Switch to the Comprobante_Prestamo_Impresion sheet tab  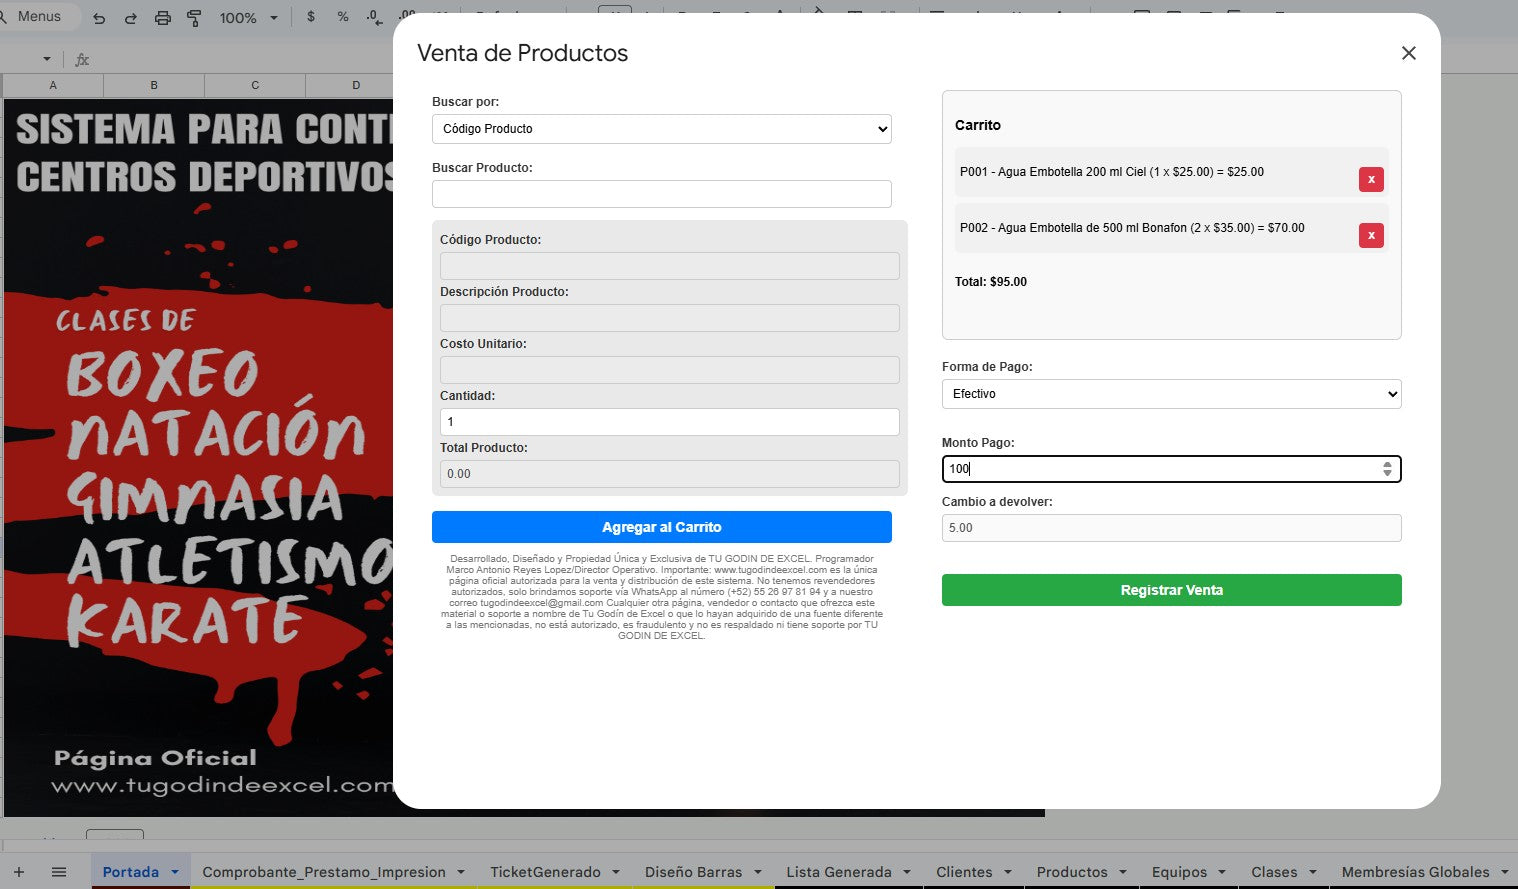(x=324, y=872)
